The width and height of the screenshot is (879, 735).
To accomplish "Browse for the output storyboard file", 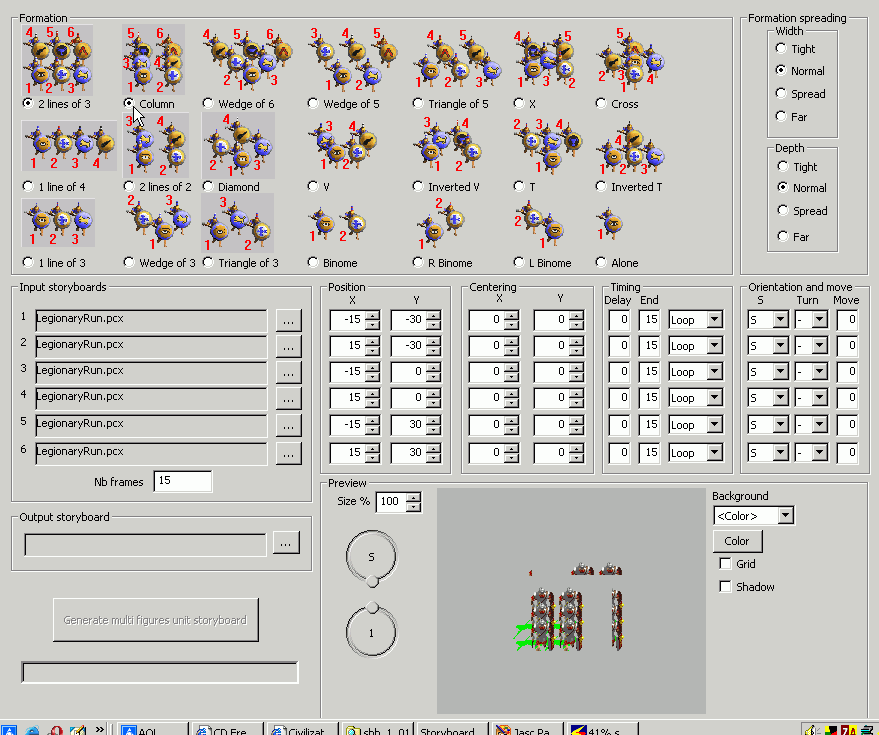I will [x=286, y=543].
